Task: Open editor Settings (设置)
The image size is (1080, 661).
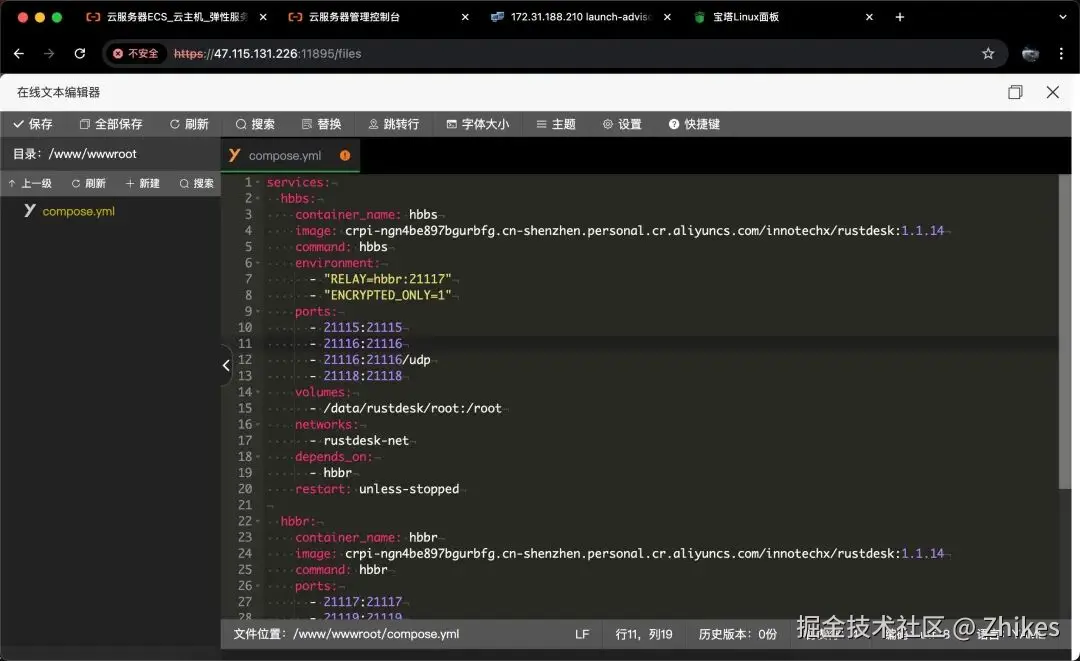Action: [622, 124]
